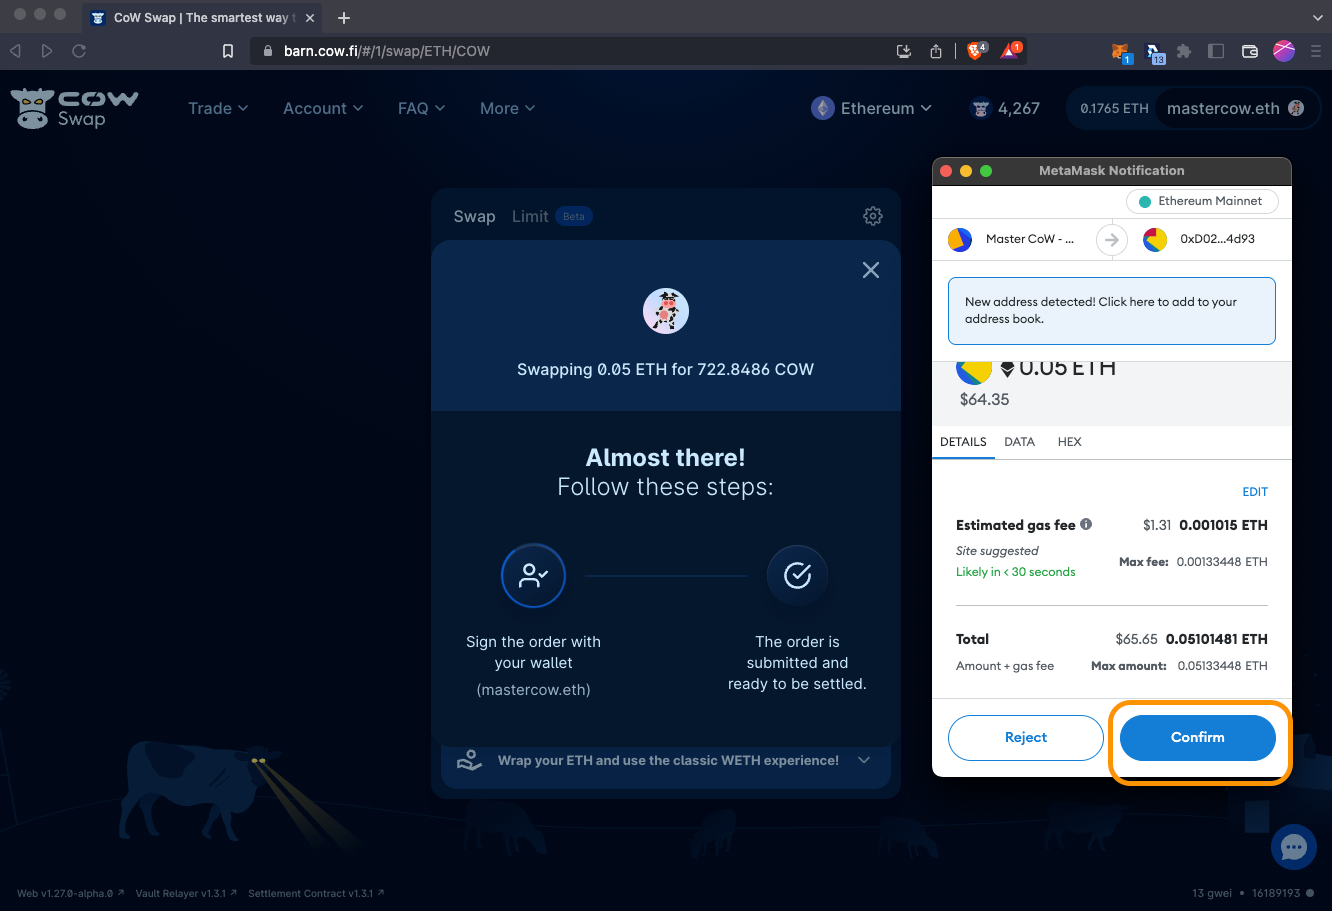This screenshot has height=911, width=1332.
Task: Reject the MetaMask transaction
Action: [1025, 737]
